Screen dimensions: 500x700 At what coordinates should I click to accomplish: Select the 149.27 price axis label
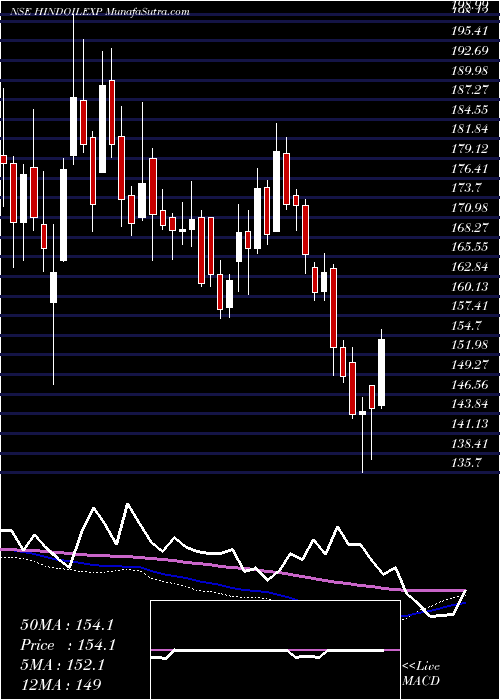pos(470,365)
